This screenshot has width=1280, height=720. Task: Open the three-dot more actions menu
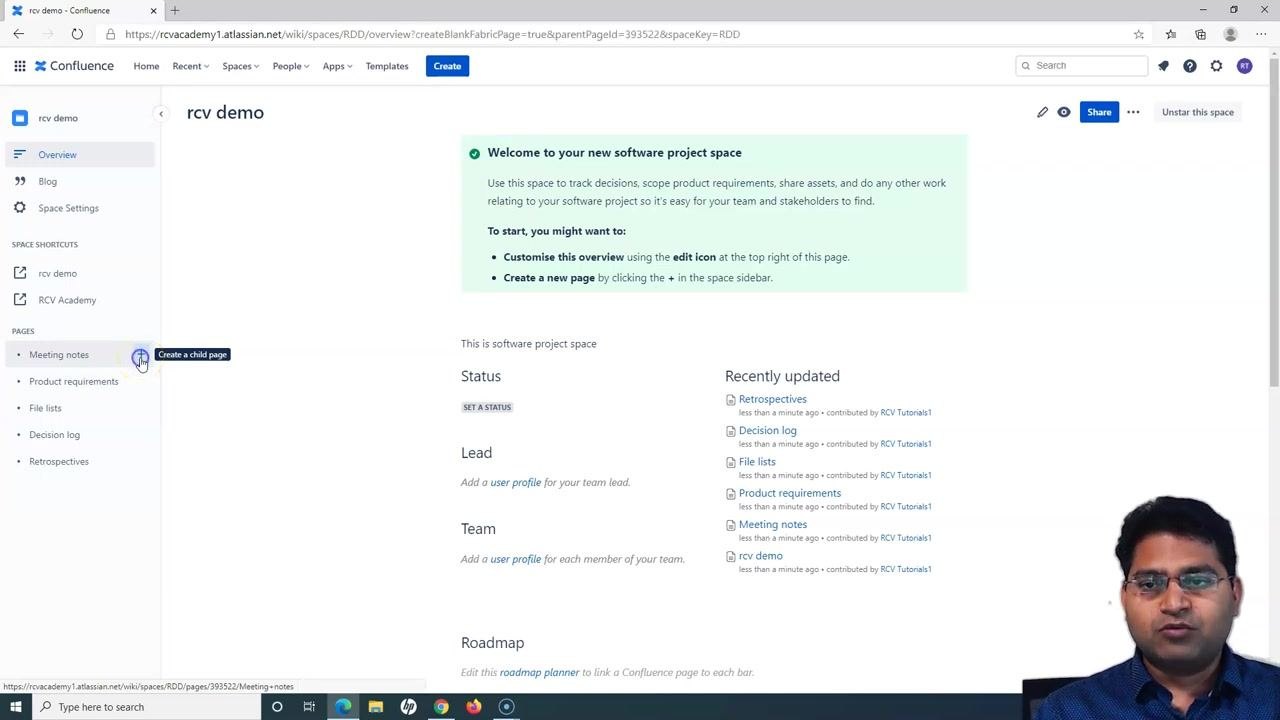tap(1133, 112)
